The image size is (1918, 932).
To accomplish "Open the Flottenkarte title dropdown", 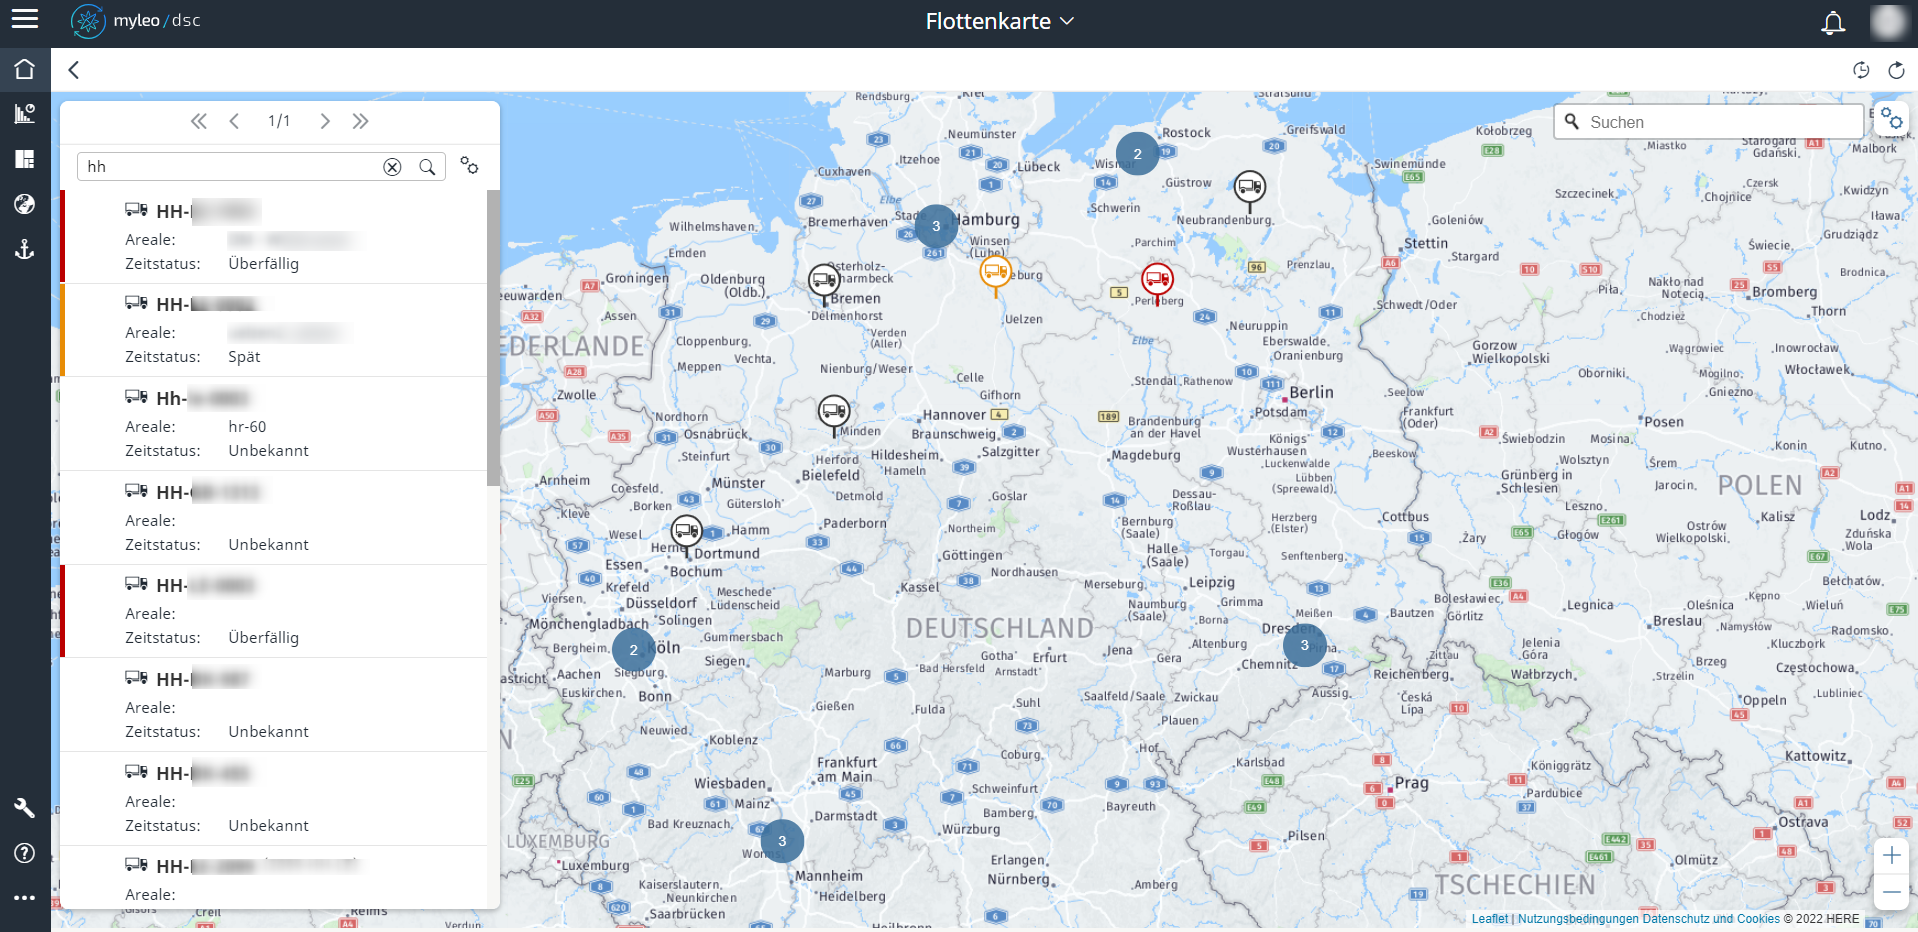I will (x=999, y=21).
